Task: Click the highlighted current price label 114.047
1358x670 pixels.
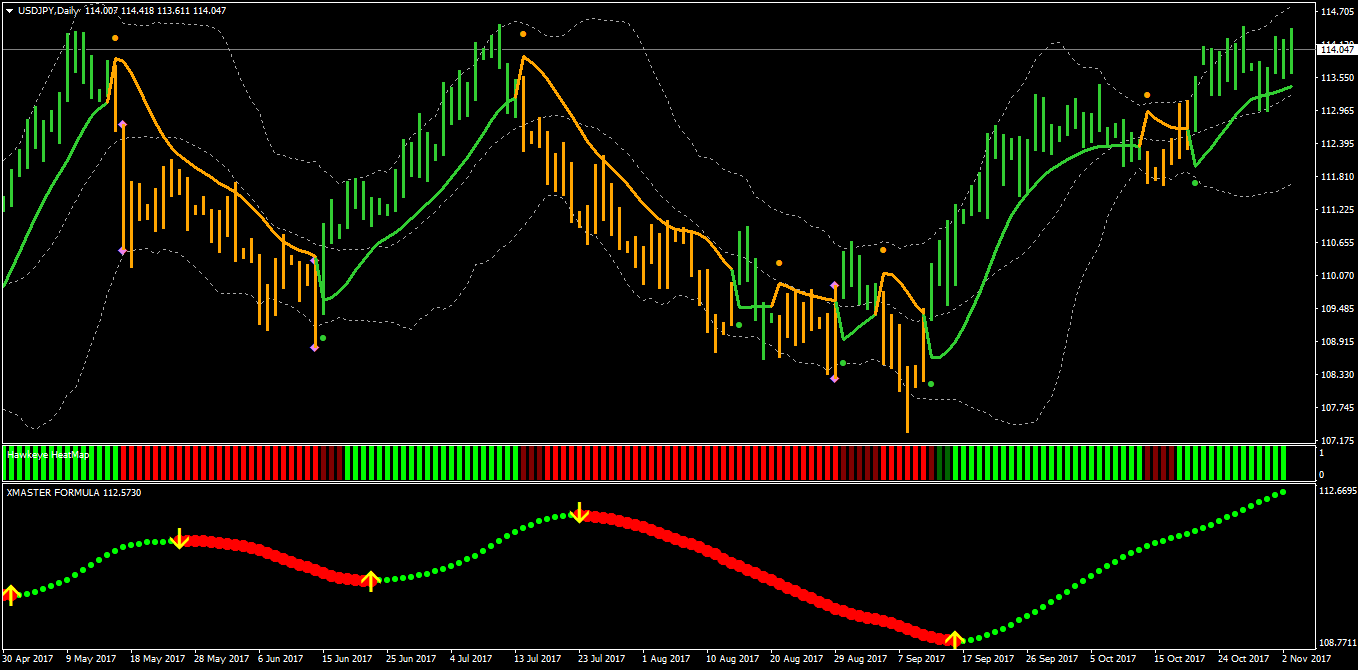Action: 1337,49
